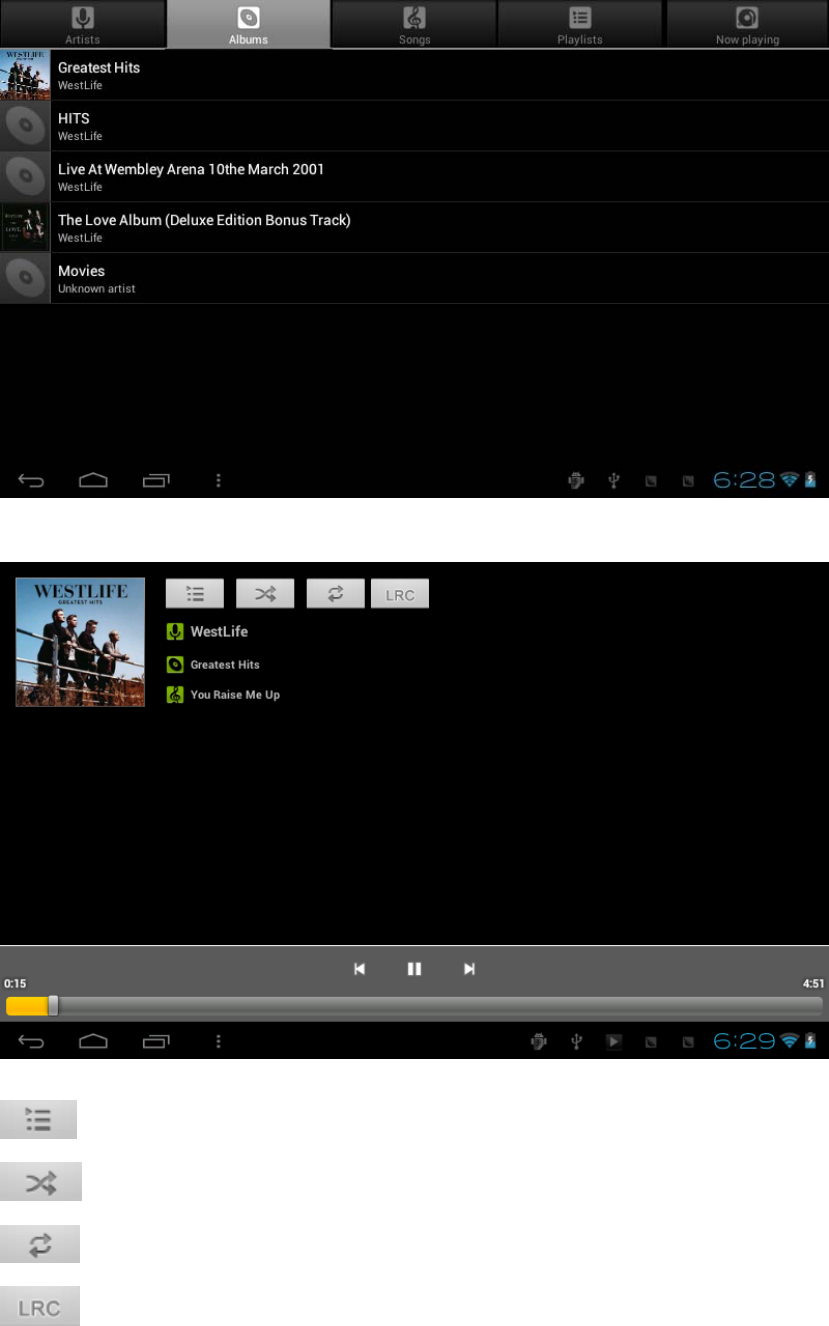Click the You Raise Me Up song title
Image resolution: width=829 pixels, height=1326 pixels.
point(235,695)
